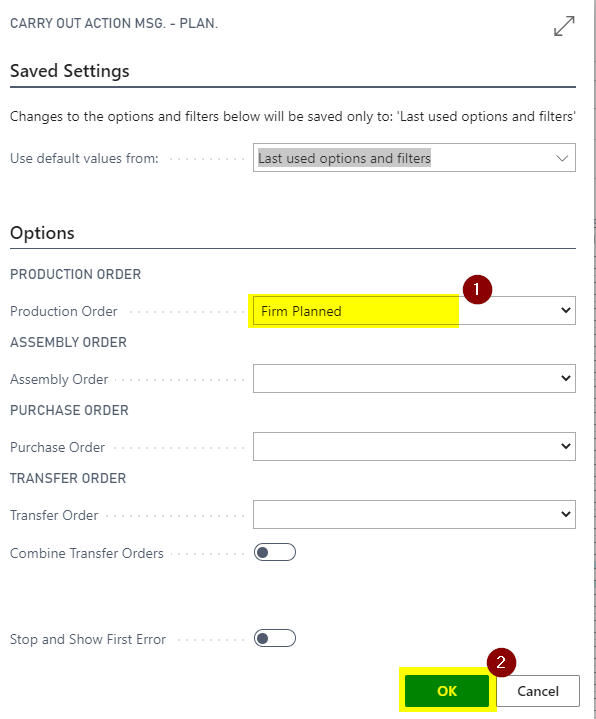The width and height of the screenshot is (596, 719).
Task: Click the 'Combine Transfer Orders' field label
Action: coord(87,553)
